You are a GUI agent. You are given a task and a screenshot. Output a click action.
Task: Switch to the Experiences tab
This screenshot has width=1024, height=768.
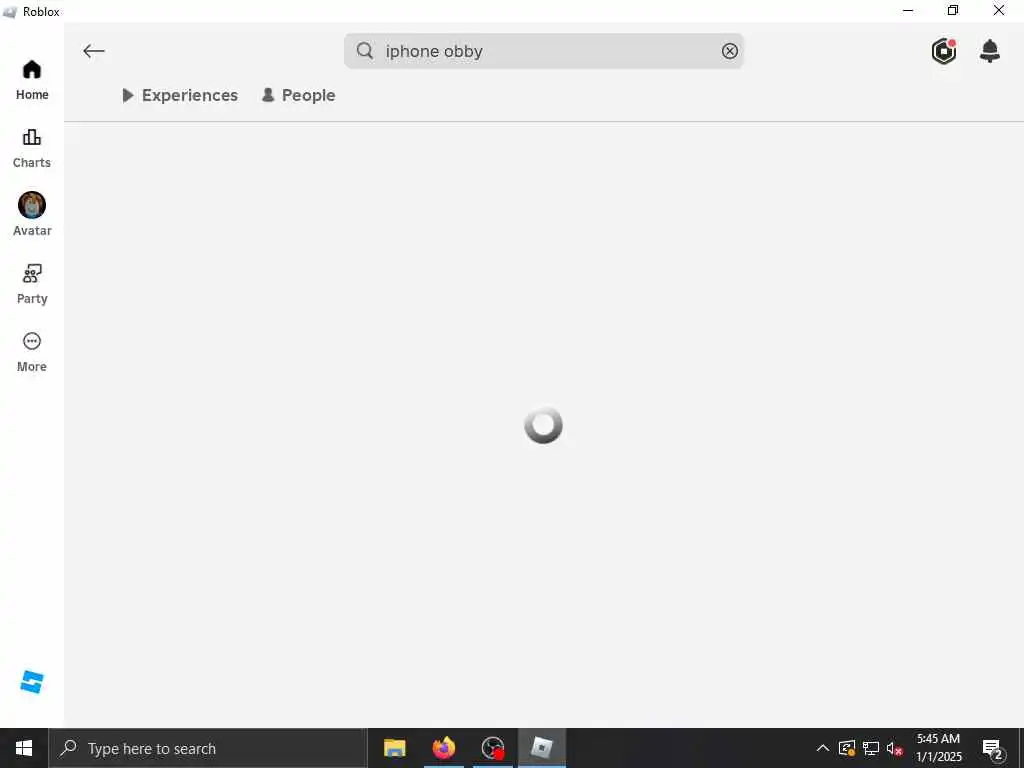180,95
